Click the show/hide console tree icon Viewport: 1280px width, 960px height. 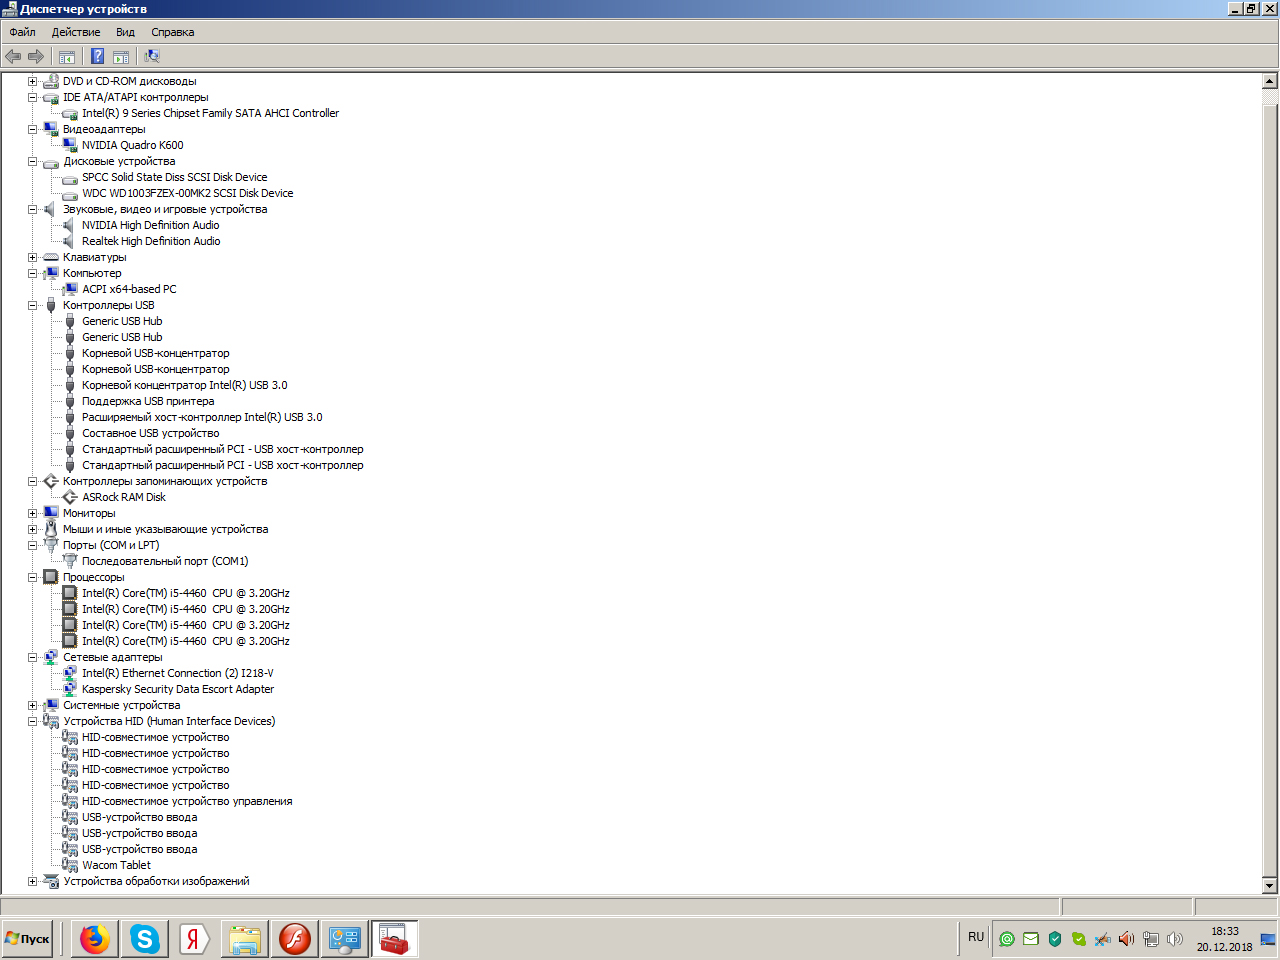point(67,56)
